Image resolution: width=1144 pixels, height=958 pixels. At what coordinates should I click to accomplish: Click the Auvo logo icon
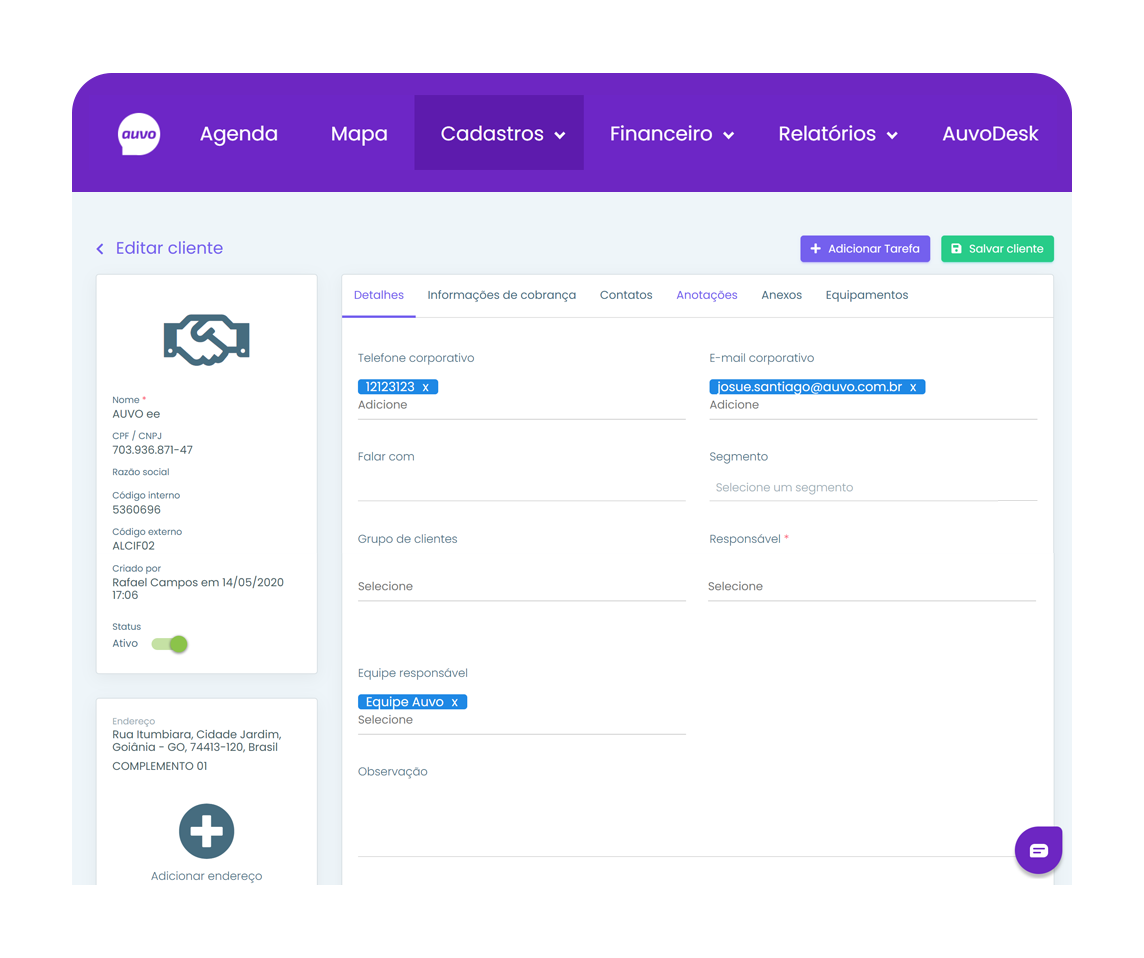point(139,134)
